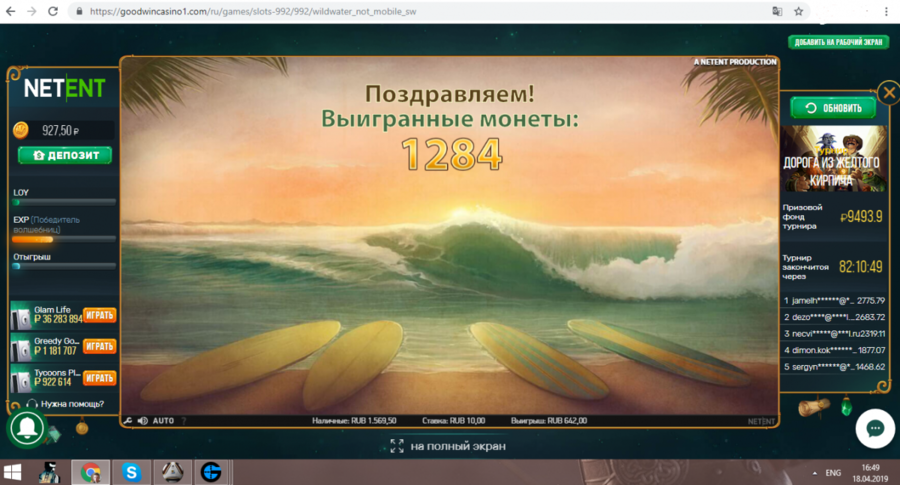Close the tournament panel with X

pyautogui.click(x=886, y=91)
